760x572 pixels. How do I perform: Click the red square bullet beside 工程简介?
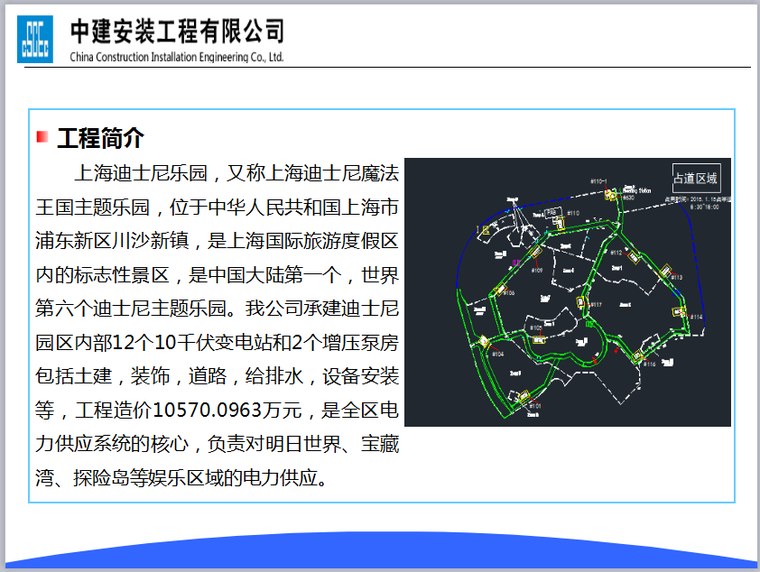43,137
